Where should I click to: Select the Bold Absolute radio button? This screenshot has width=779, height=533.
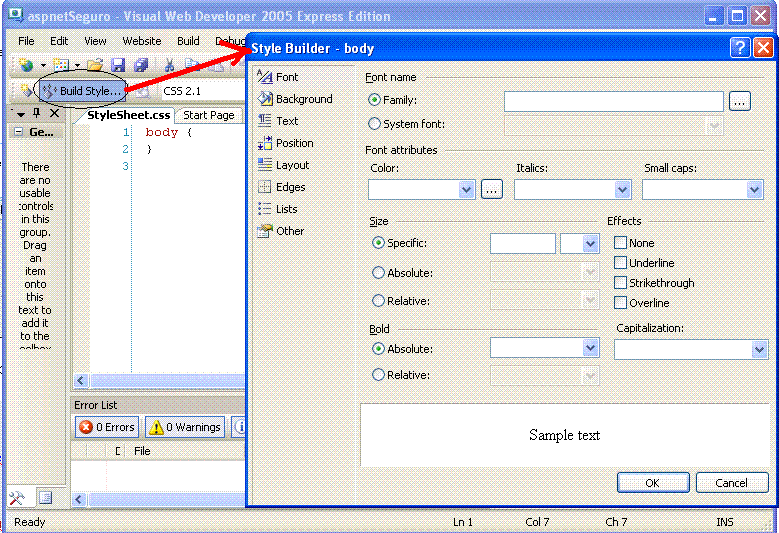point(378,349)
